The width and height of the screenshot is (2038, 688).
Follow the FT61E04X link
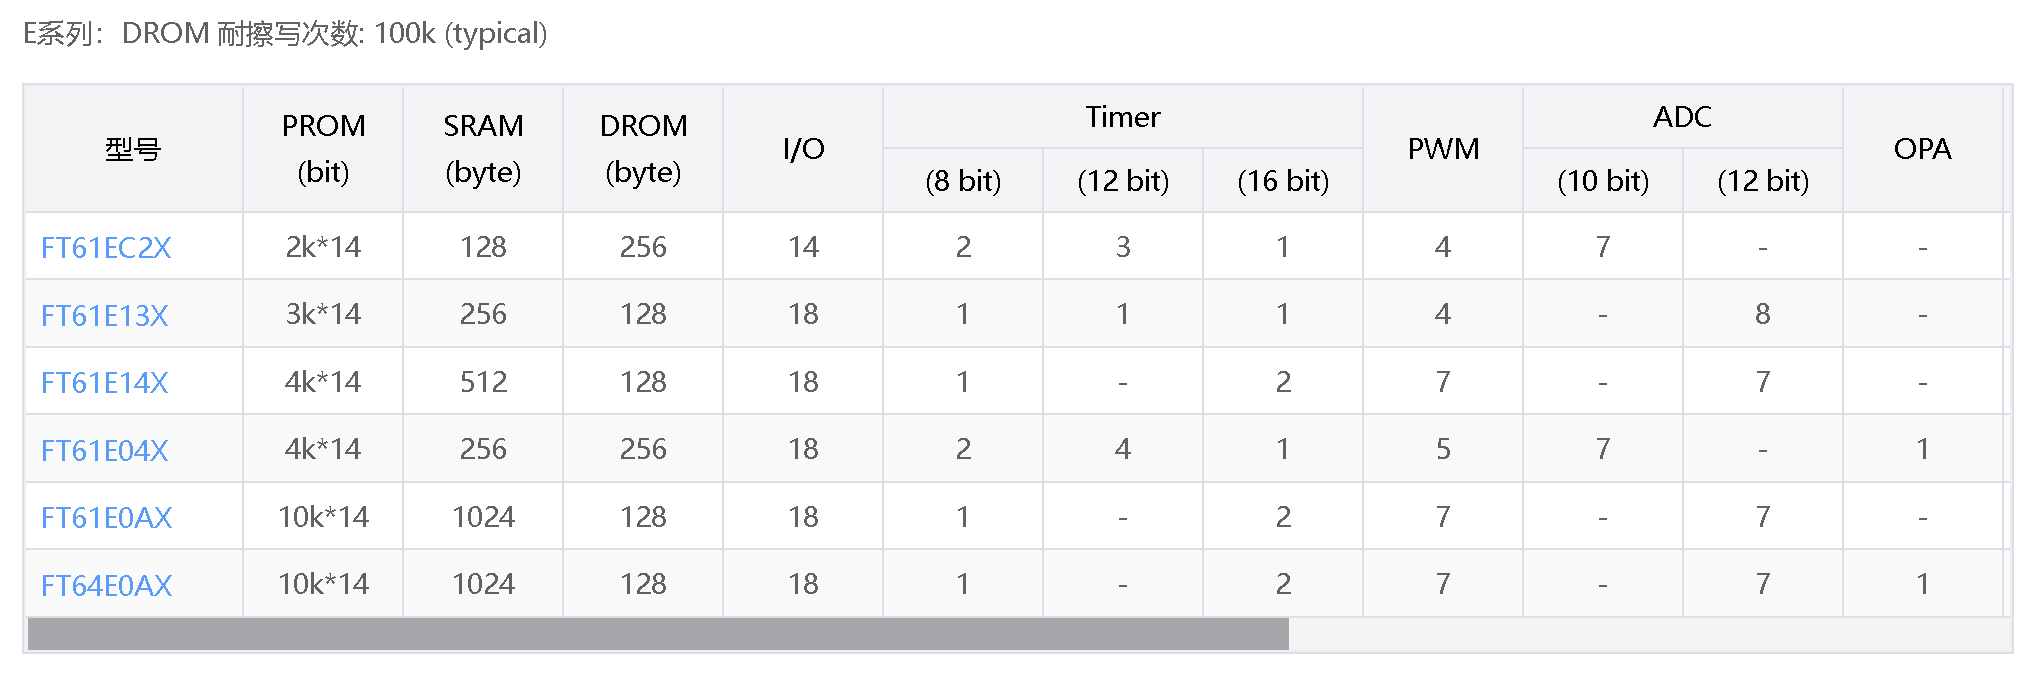[x=104, y=450]
